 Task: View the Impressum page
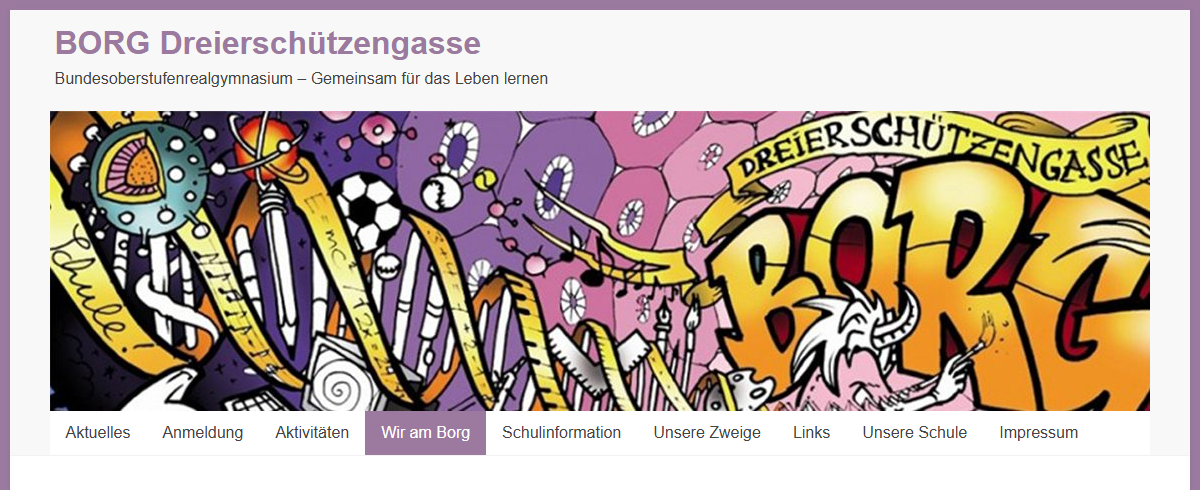point(1039,433)
